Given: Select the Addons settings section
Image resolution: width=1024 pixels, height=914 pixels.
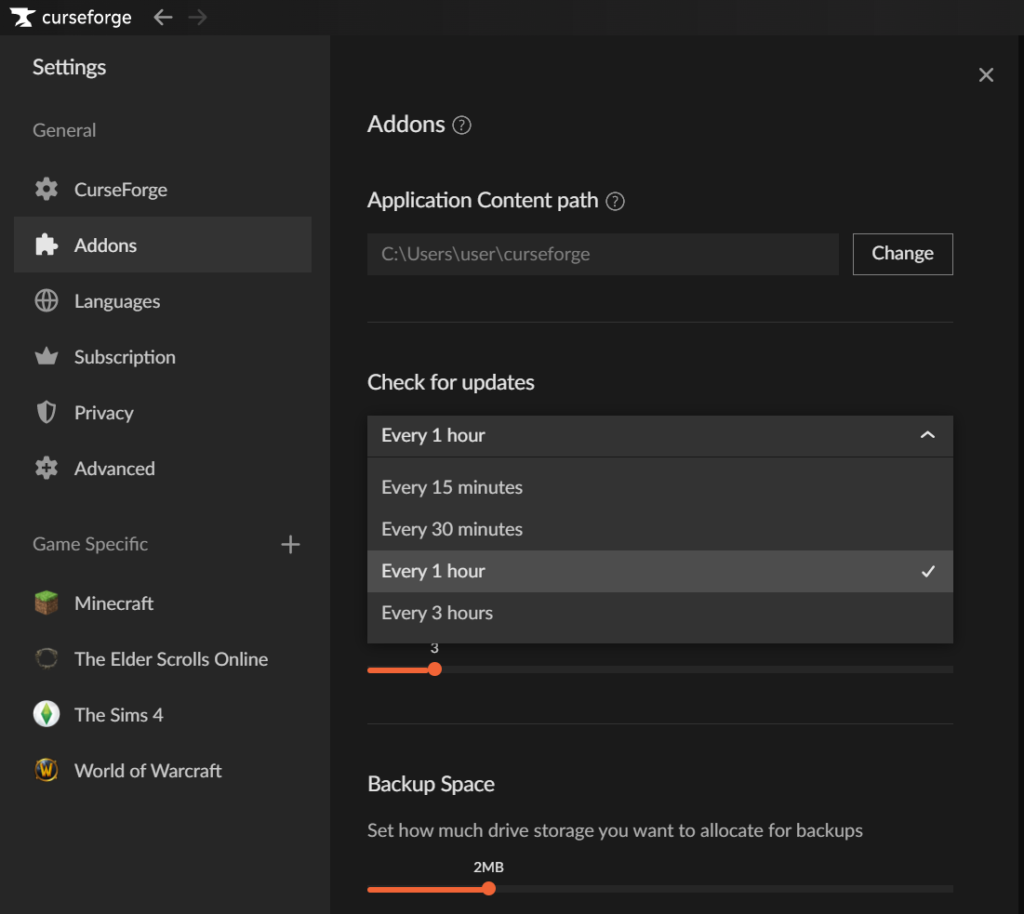Looking at the screenshot, I should click(163, 245).
